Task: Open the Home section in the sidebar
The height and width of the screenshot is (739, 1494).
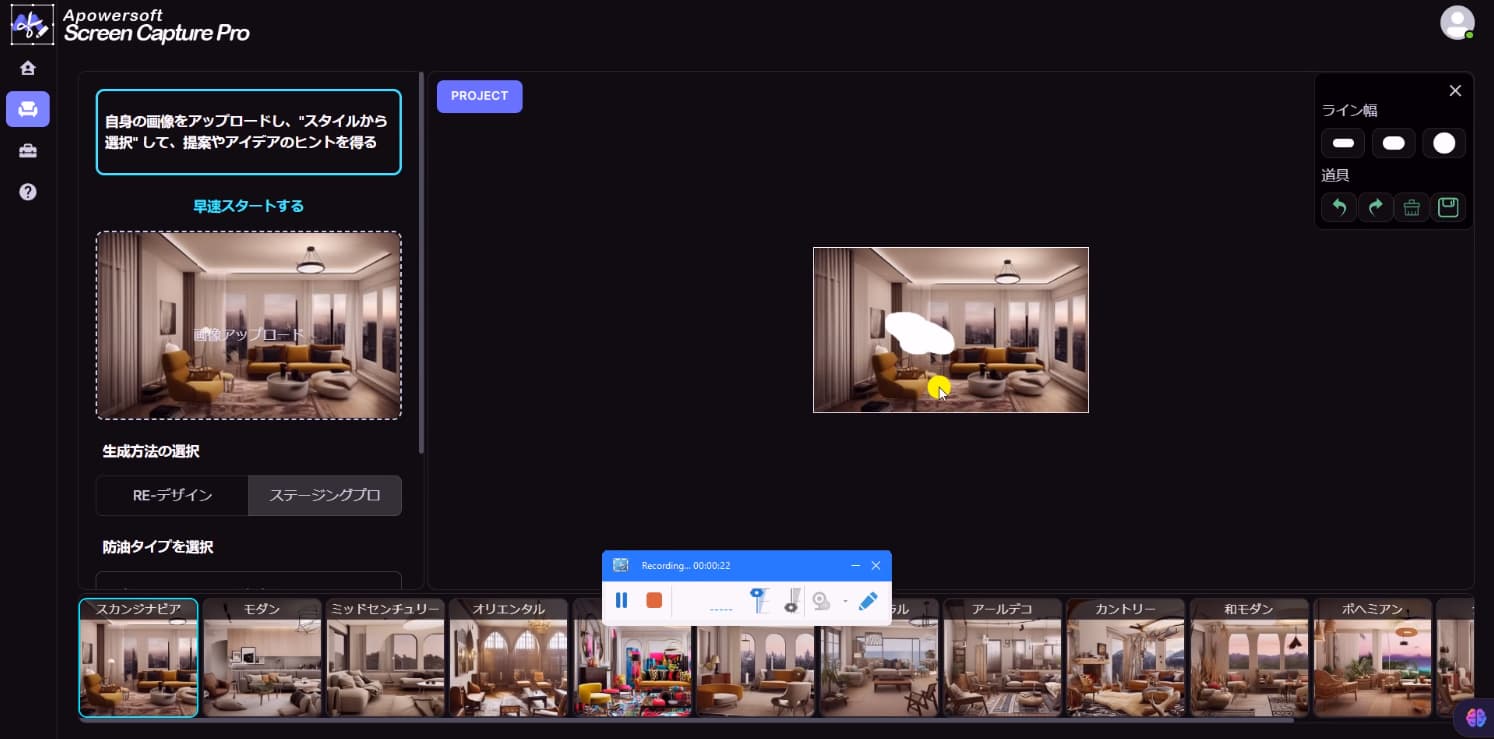Action: (x=27, y=67)
